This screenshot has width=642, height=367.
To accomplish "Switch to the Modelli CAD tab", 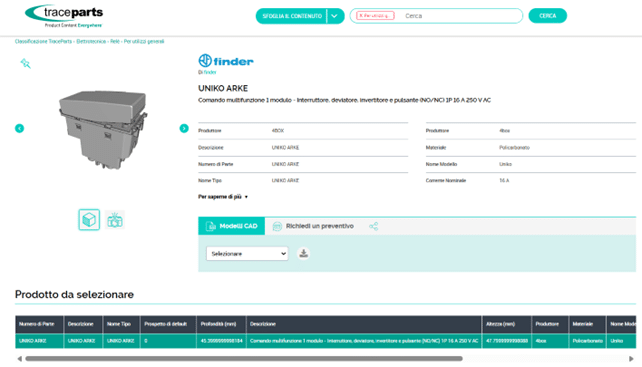I will [x=232, y=226].
